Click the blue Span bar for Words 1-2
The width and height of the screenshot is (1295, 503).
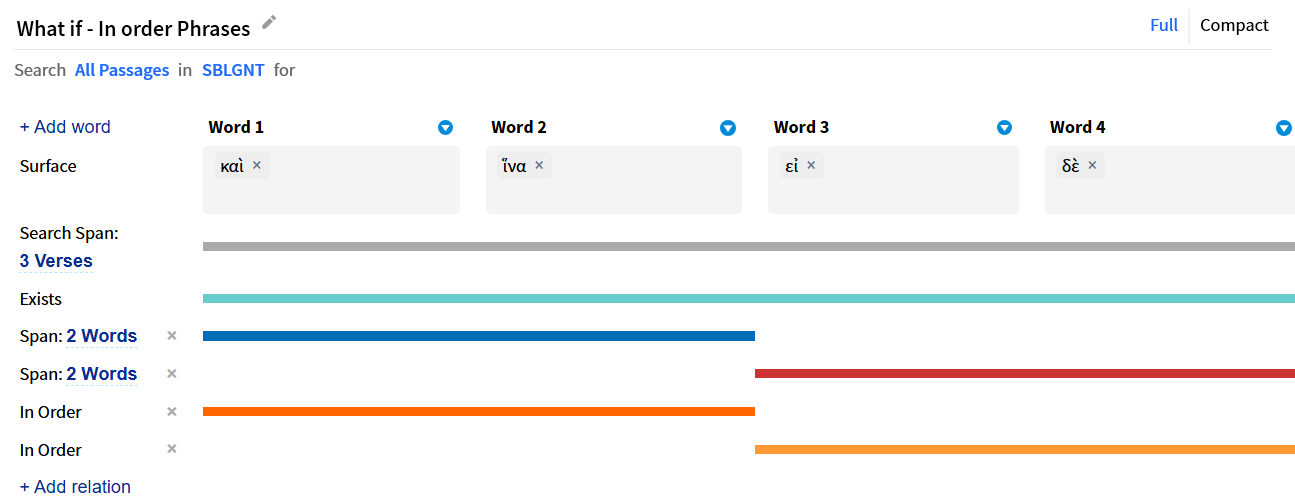pos(478,336)
